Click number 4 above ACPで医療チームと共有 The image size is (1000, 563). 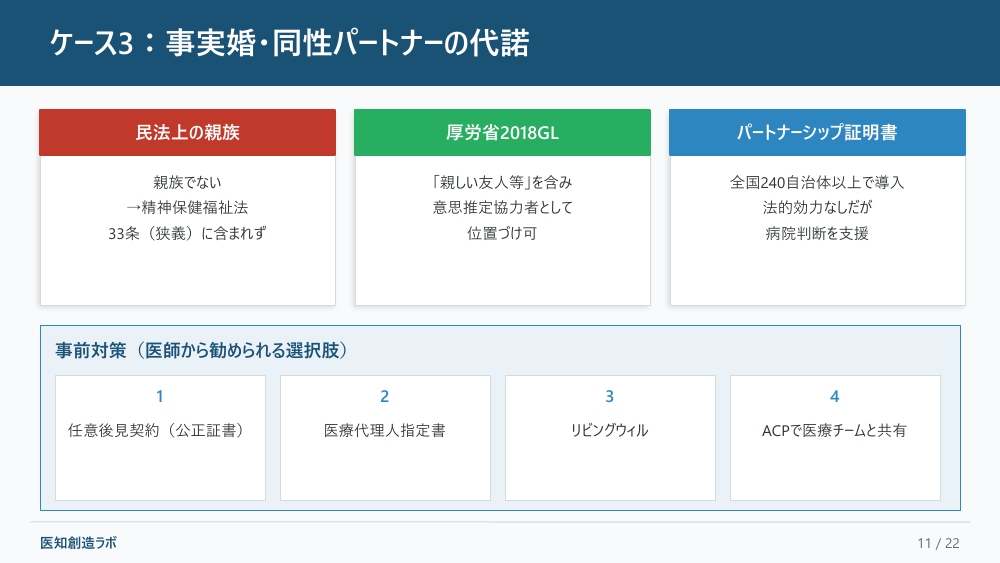[834, 397]
